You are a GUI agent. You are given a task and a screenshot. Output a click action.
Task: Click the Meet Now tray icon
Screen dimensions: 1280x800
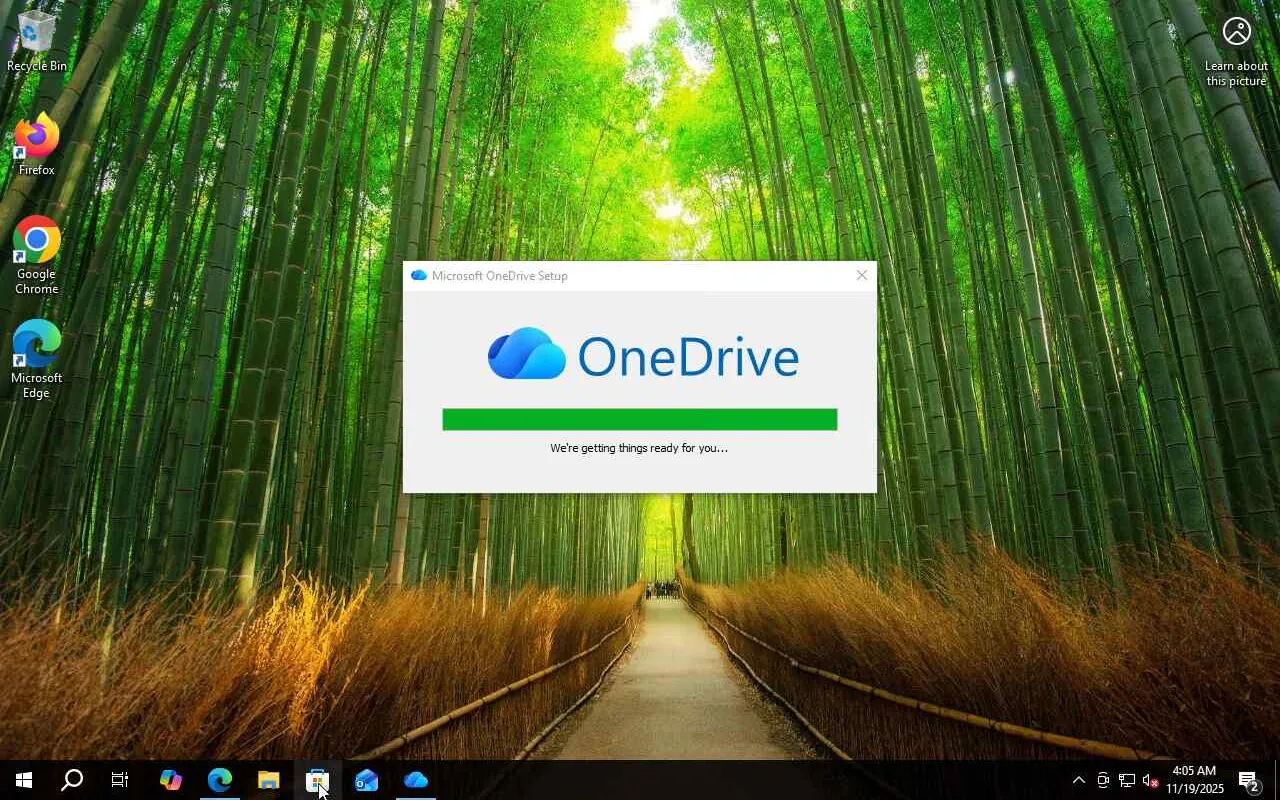(x=1103, y=780)
